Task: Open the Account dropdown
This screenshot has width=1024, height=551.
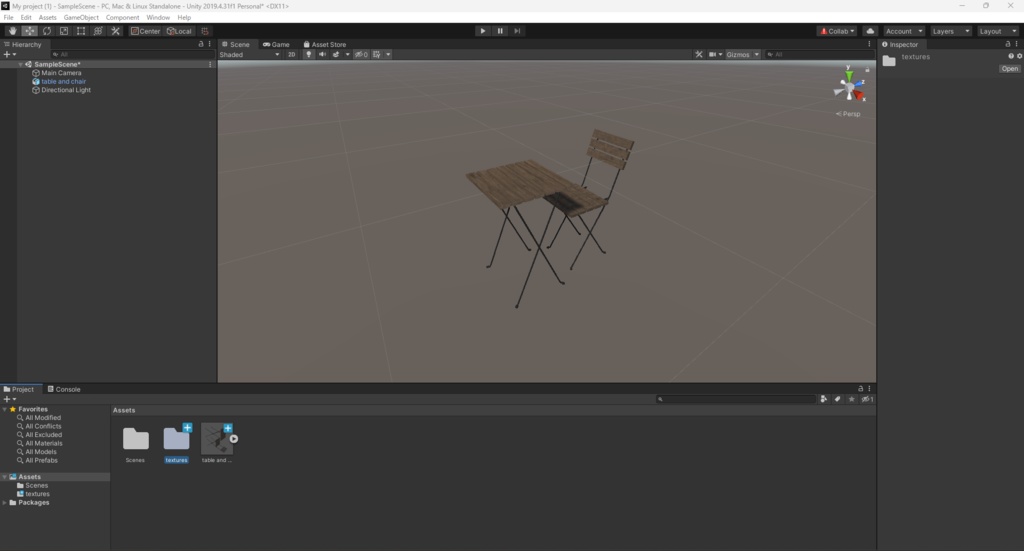Action: tap(904, 31)
